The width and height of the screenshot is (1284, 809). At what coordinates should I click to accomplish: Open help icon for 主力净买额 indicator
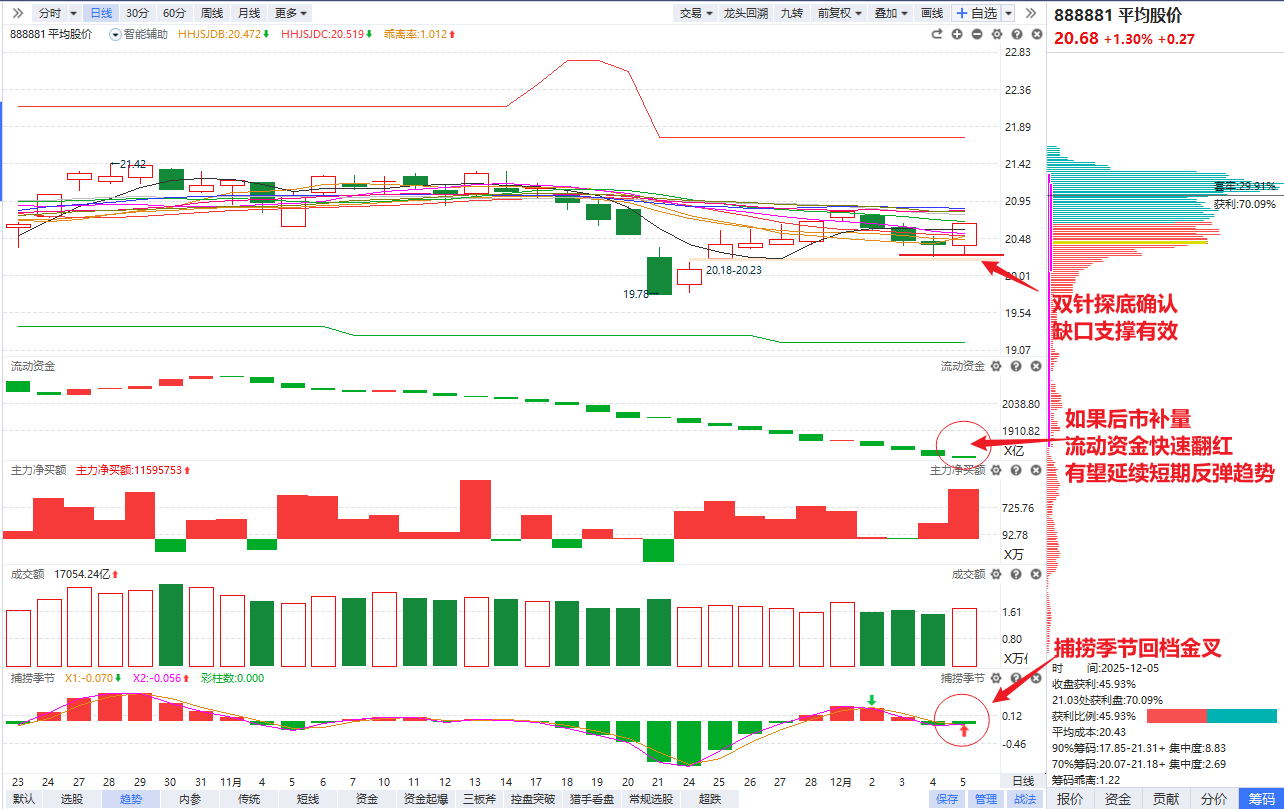pyautogui.click(x=1016, y=470)
